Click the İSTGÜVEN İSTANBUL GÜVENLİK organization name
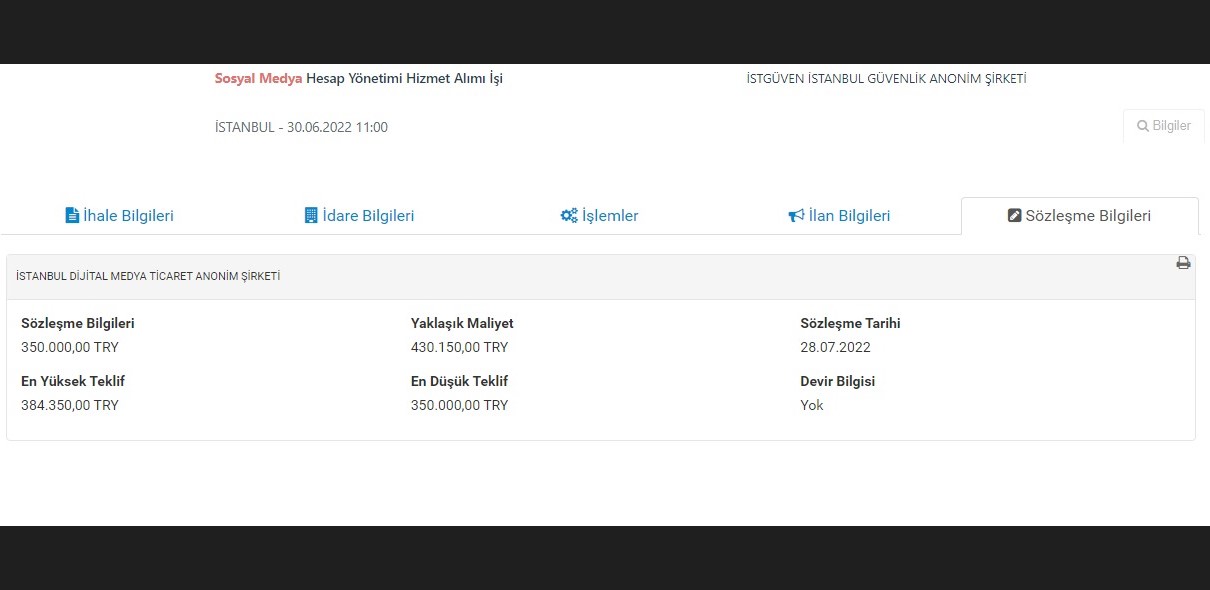1210x590 pixels. click(886, 79)
